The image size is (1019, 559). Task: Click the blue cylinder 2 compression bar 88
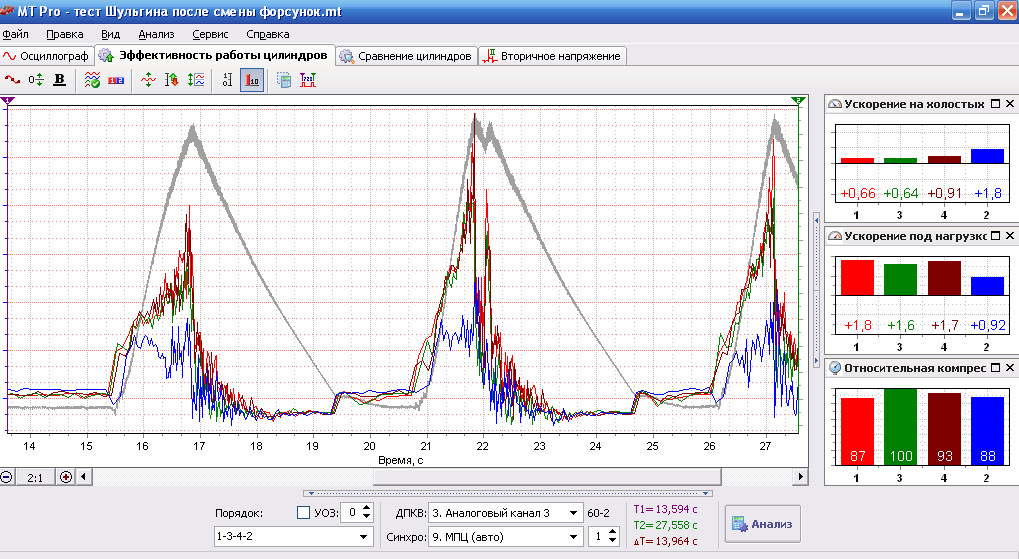tap(987, 430)
